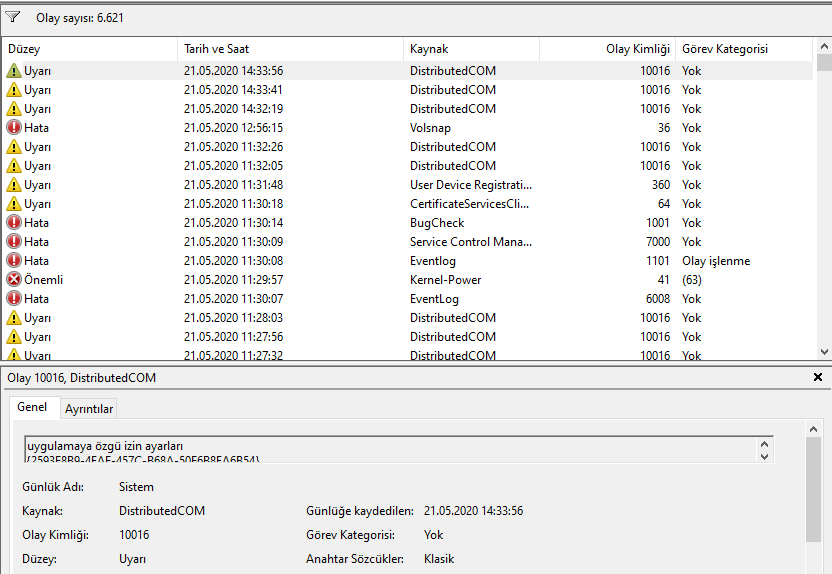Select timestamp 21.05.2020 12:56:15
Viewport: 832px width, 574px height.
click(x=233, y=128)
